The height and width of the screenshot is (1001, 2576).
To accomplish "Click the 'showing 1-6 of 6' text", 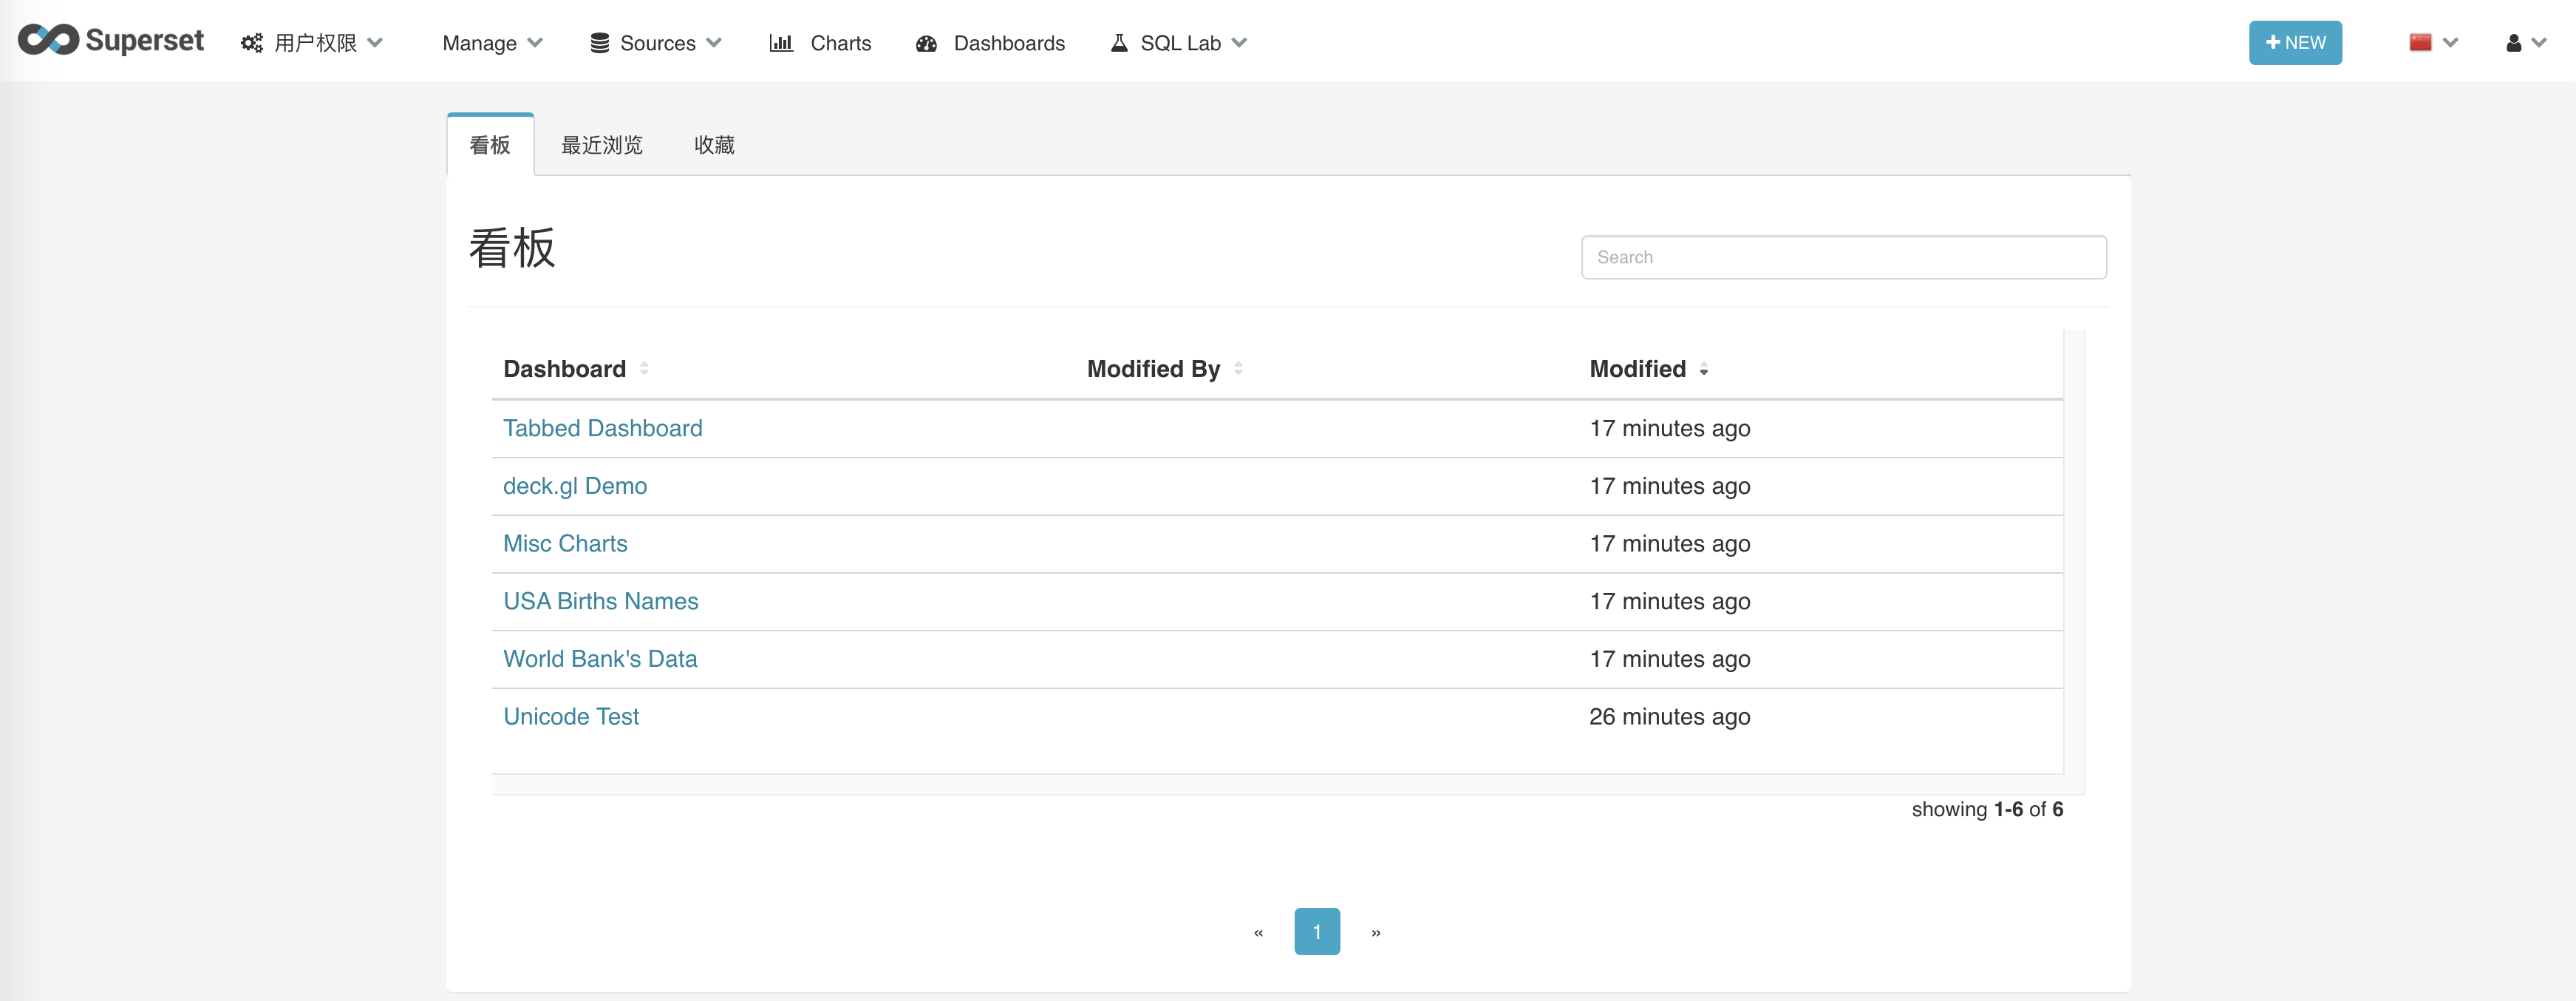I will tap(1987, 810).
